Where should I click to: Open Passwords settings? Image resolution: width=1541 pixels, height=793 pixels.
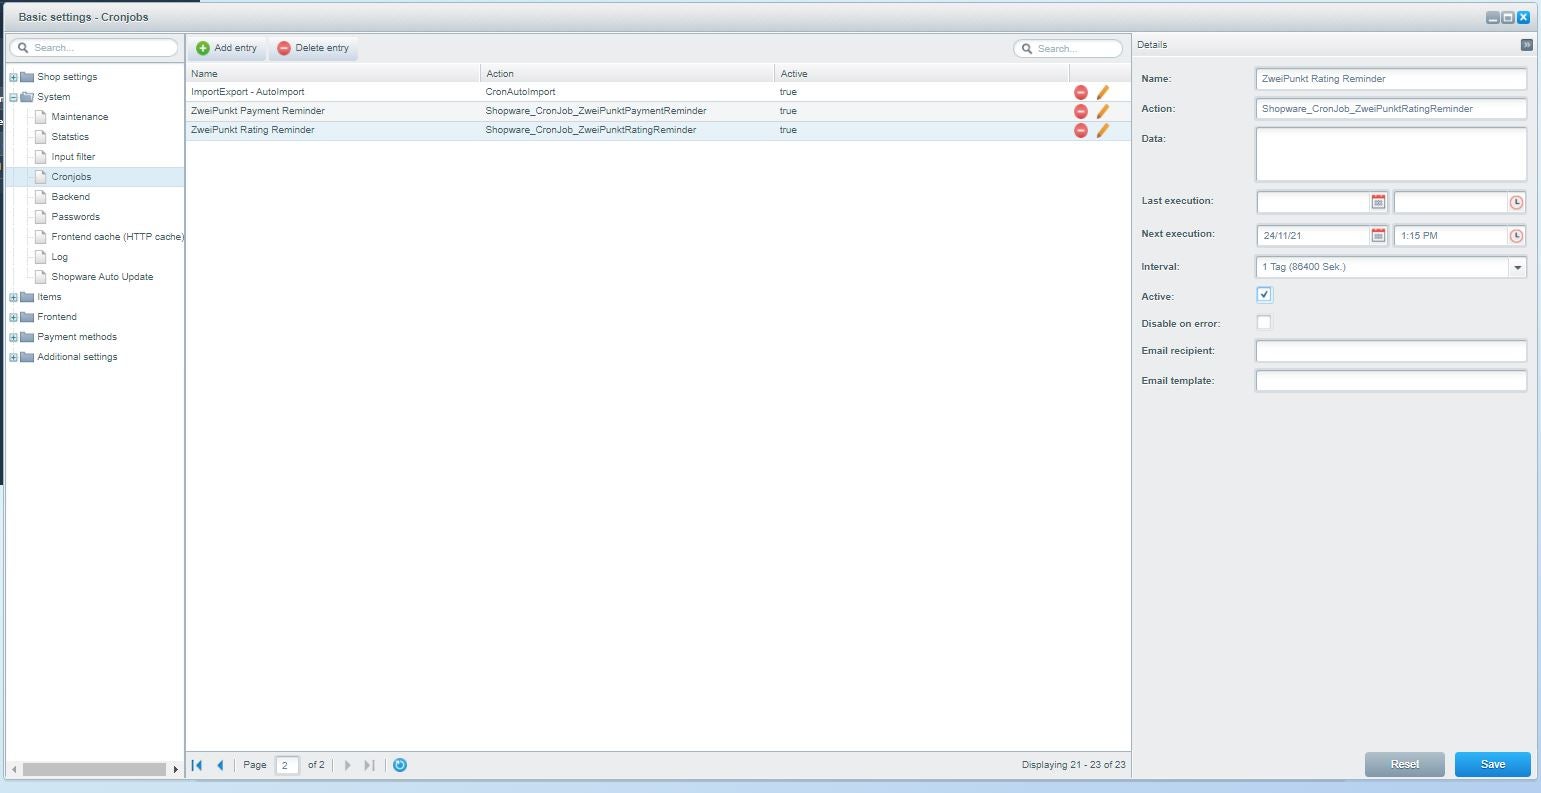point(75,217)
